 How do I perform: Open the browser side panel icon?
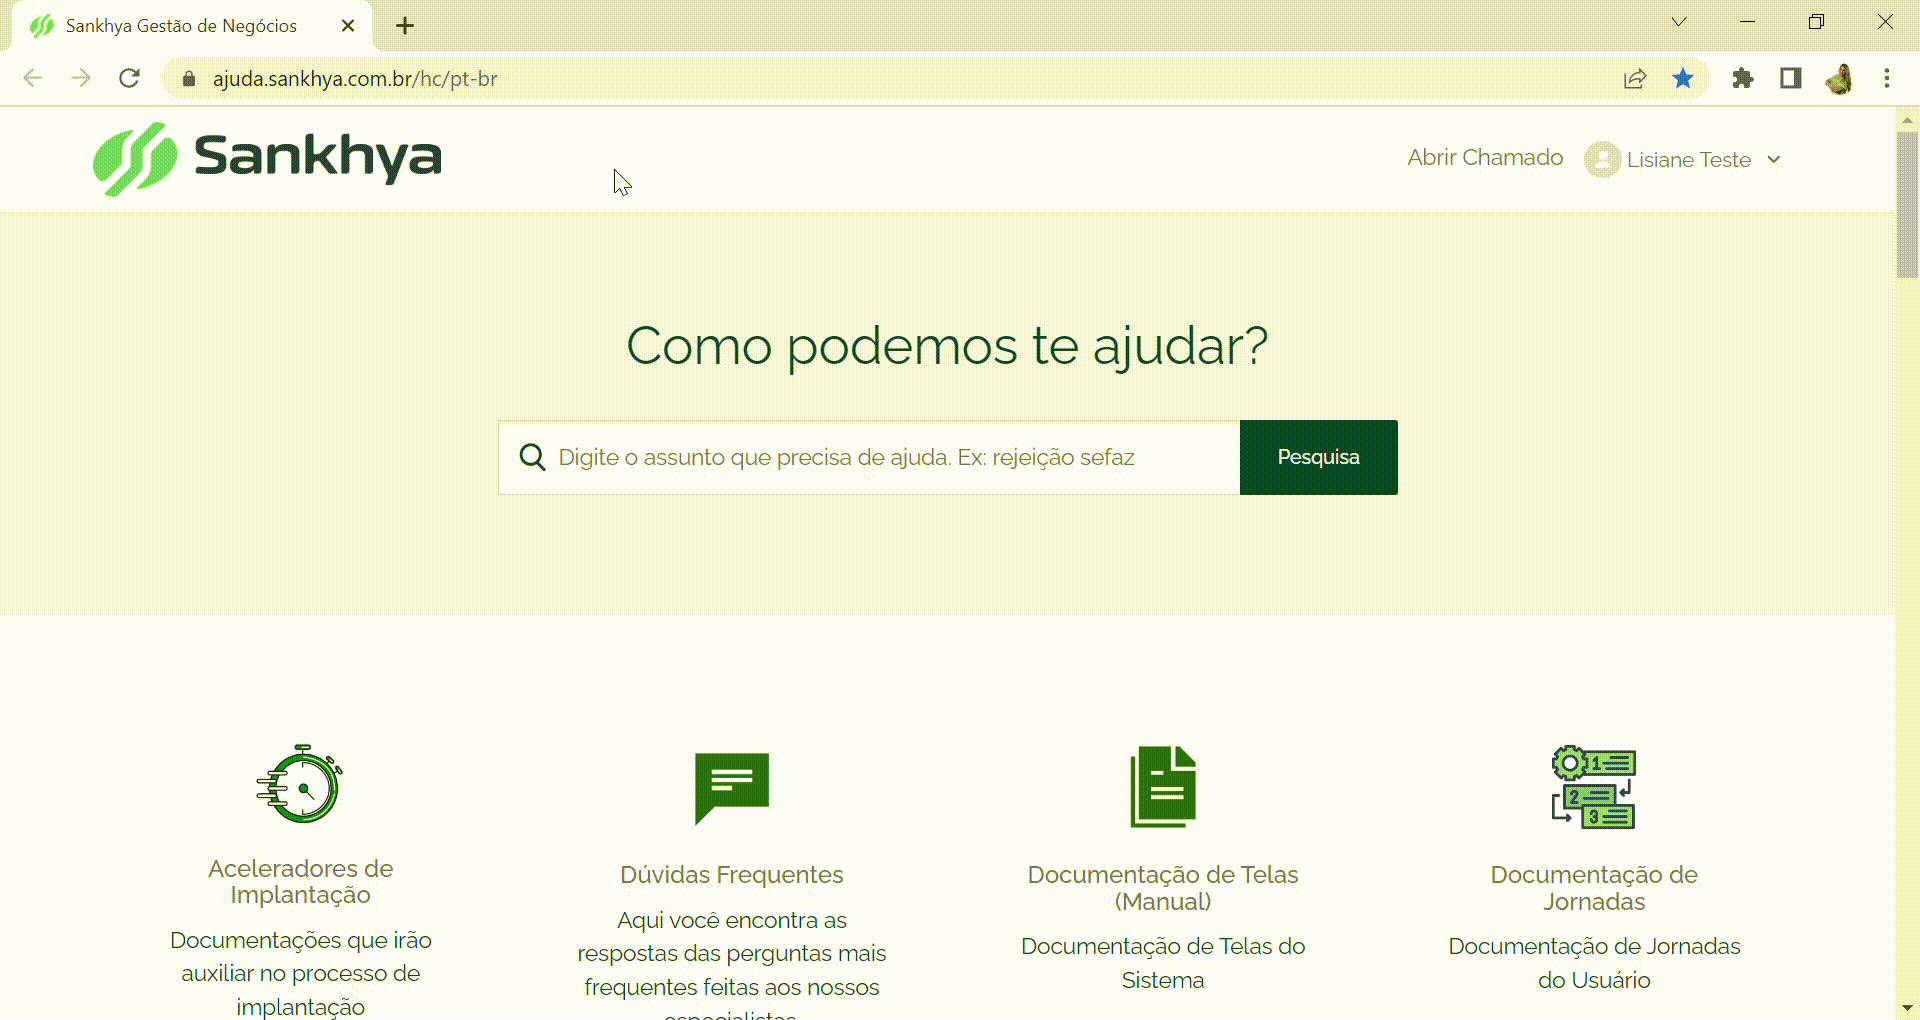(x=1791, y=78)
